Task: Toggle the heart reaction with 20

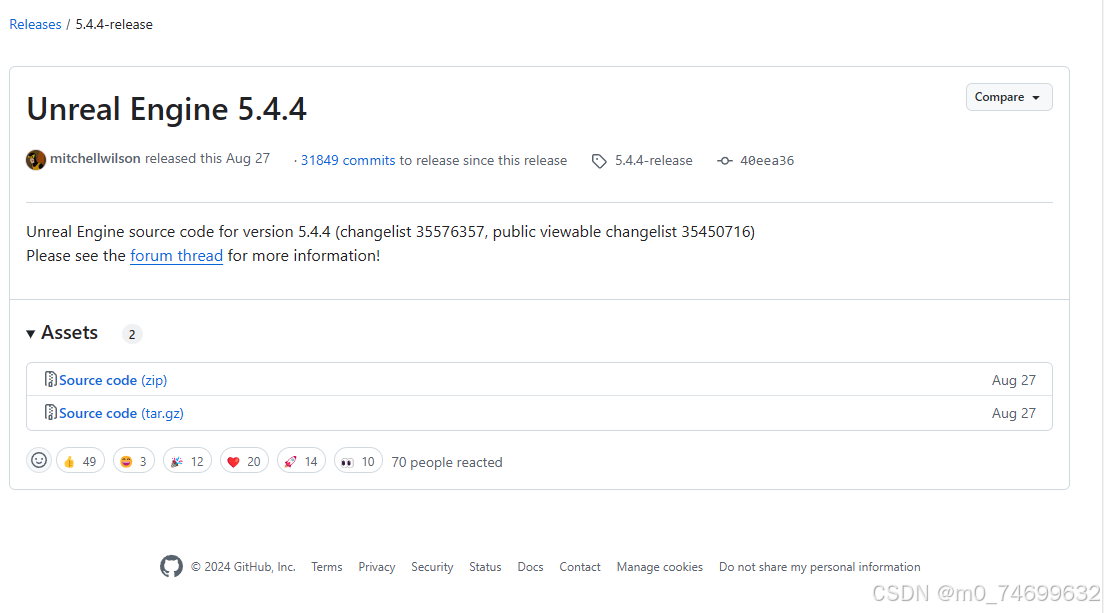Action: (x=244, y=462)
